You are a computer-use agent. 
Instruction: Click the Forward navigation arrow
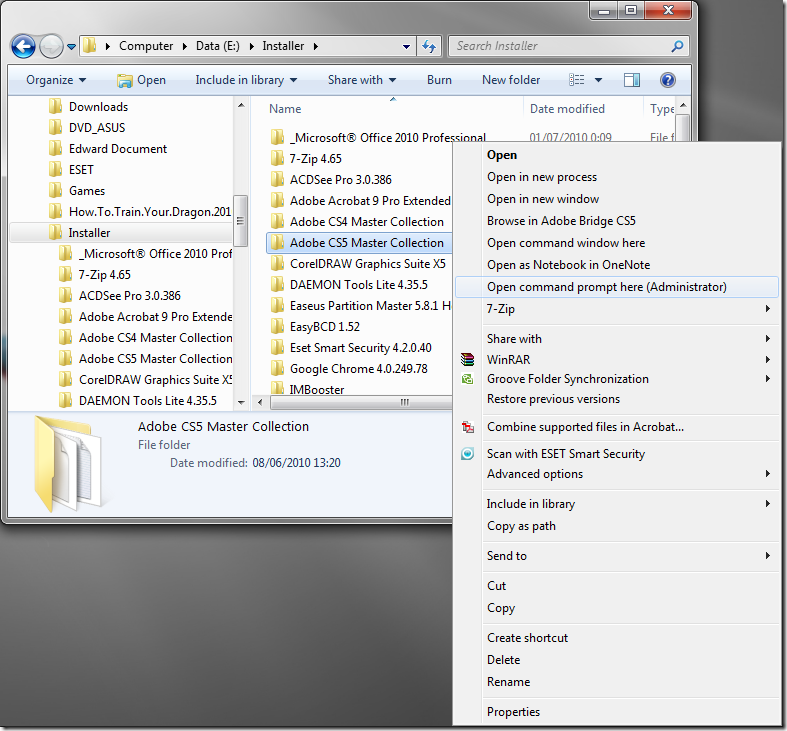pos(51,47)
